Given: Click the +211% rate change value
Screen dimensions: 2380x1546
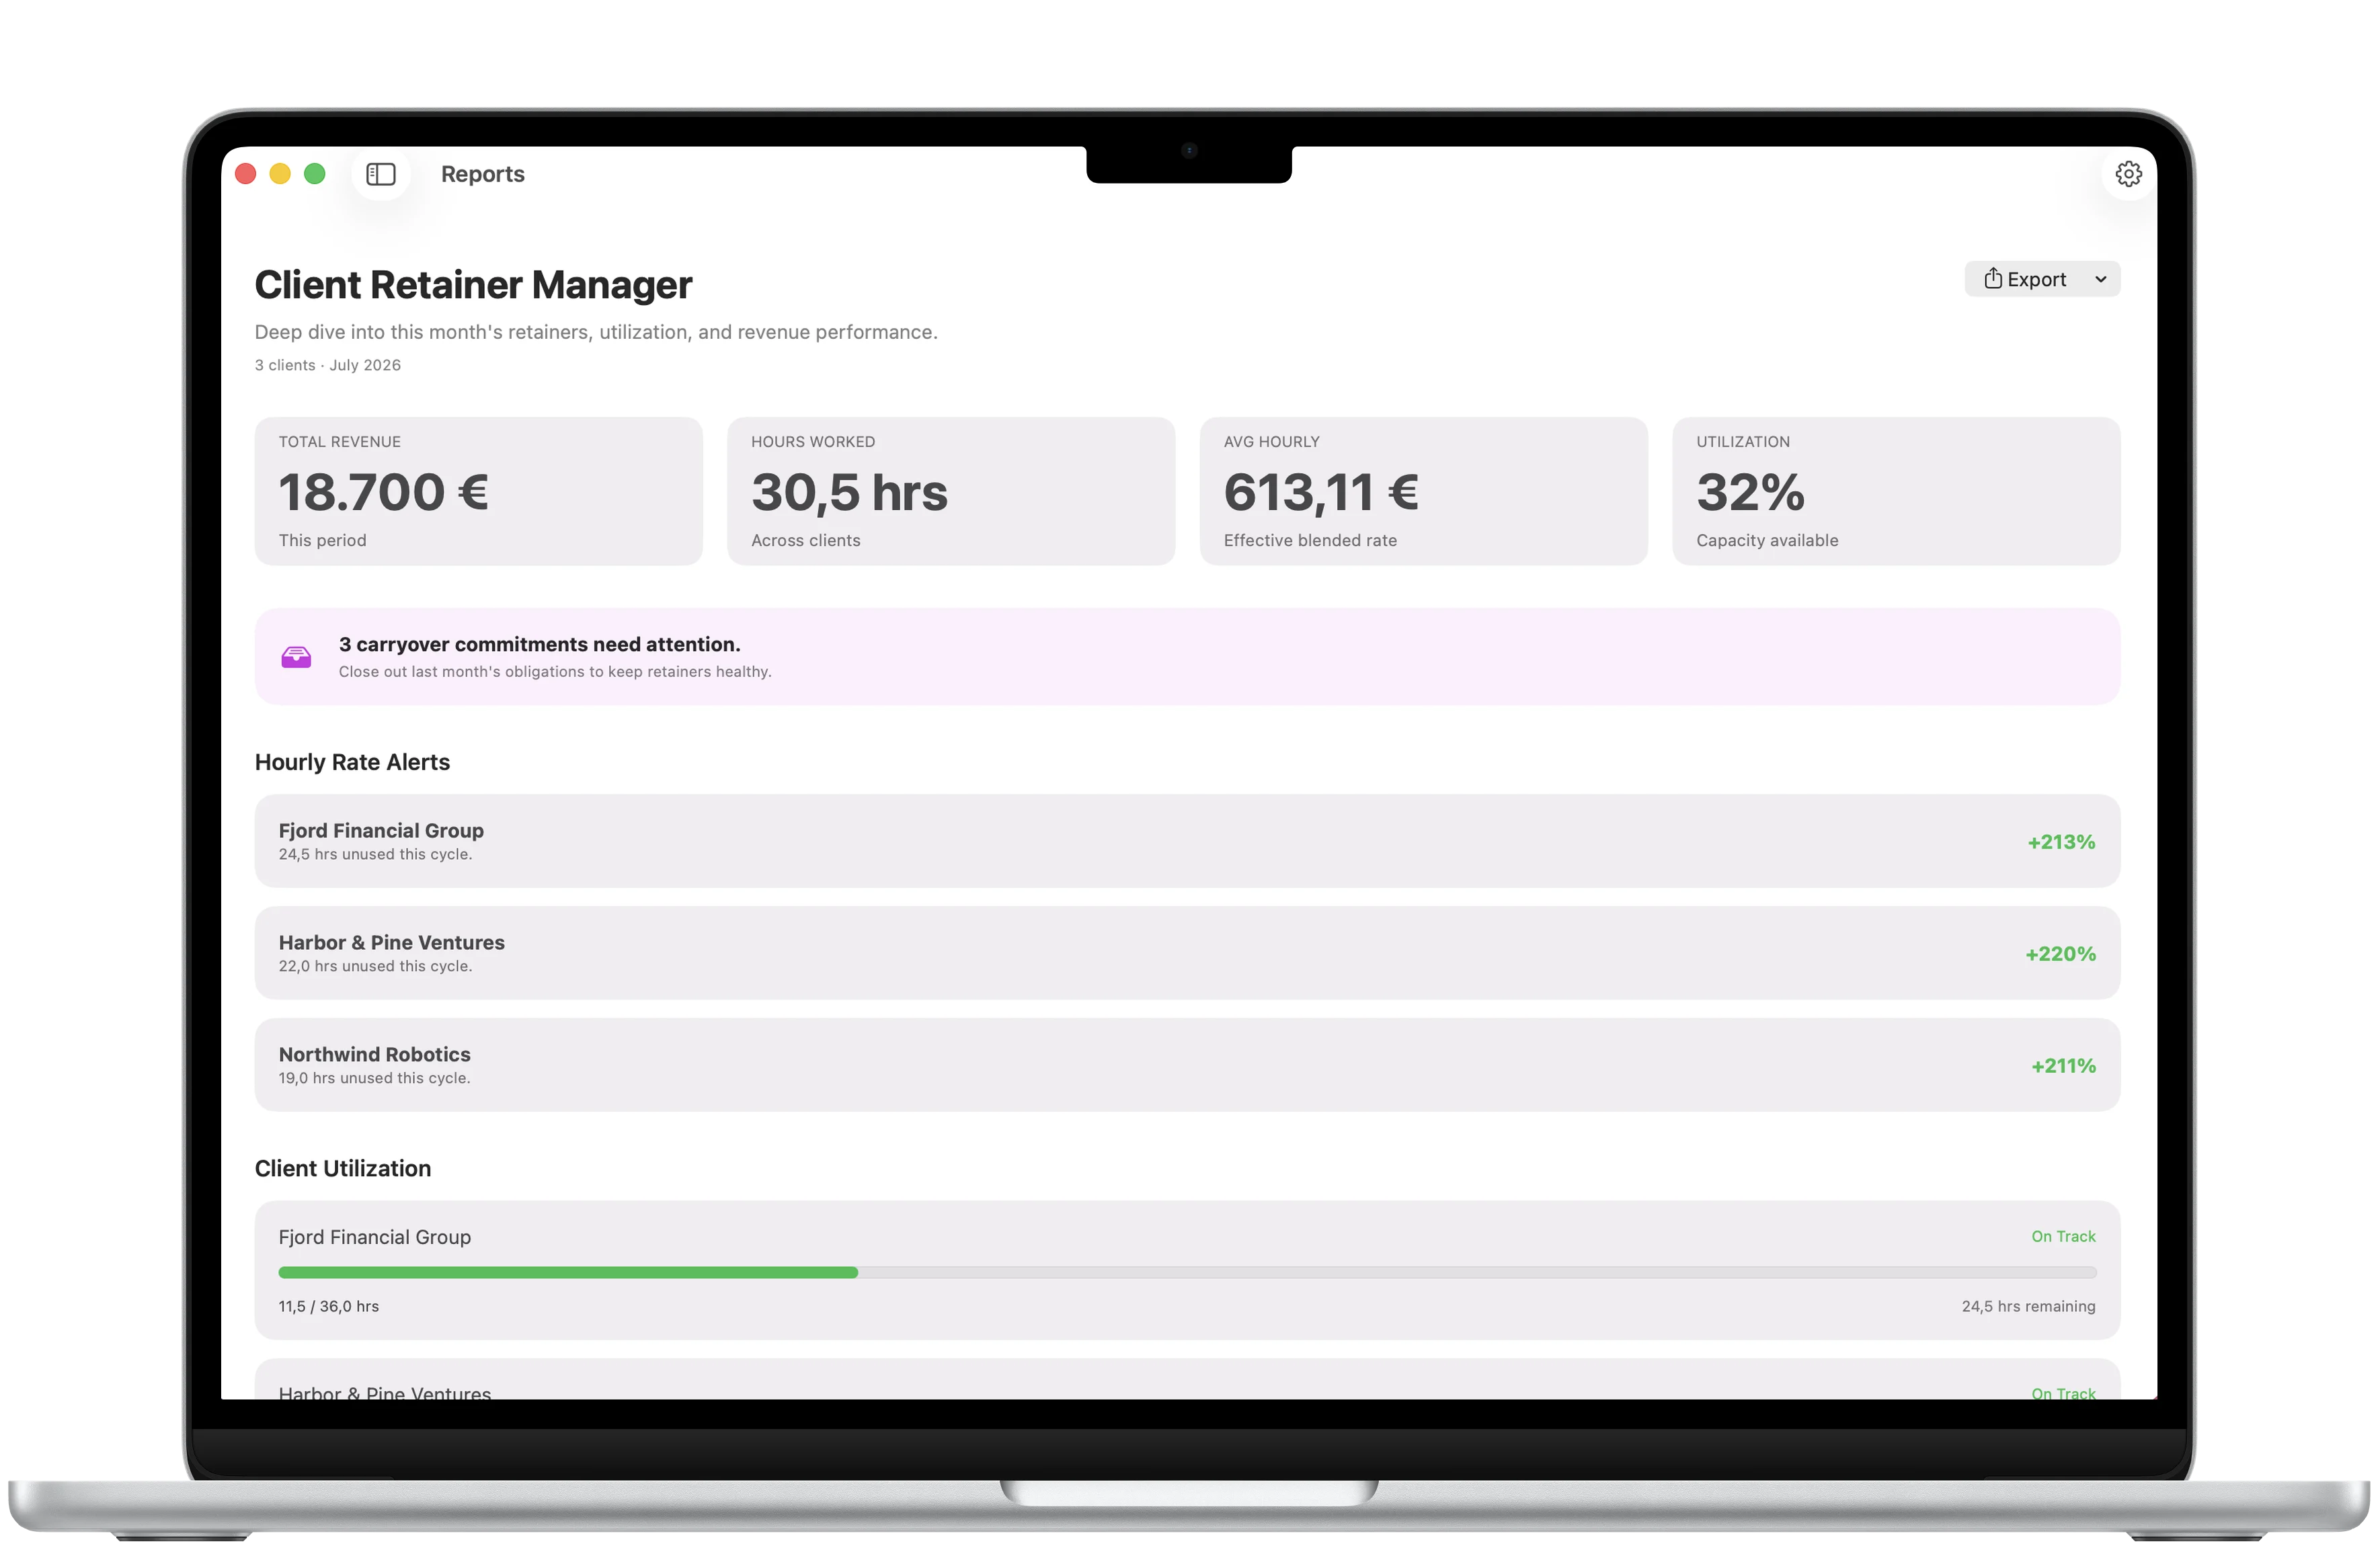Looking at the screenshot, I should [2063, 1066].
